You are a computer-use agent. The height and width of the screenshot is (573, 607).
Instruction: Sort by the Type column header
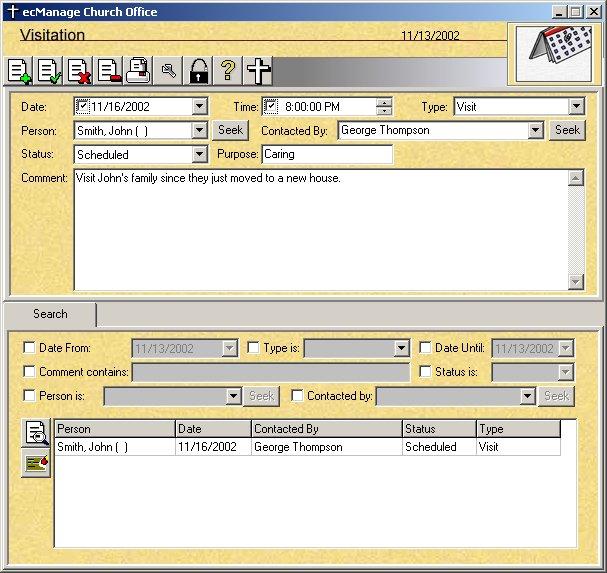point(518,429)
